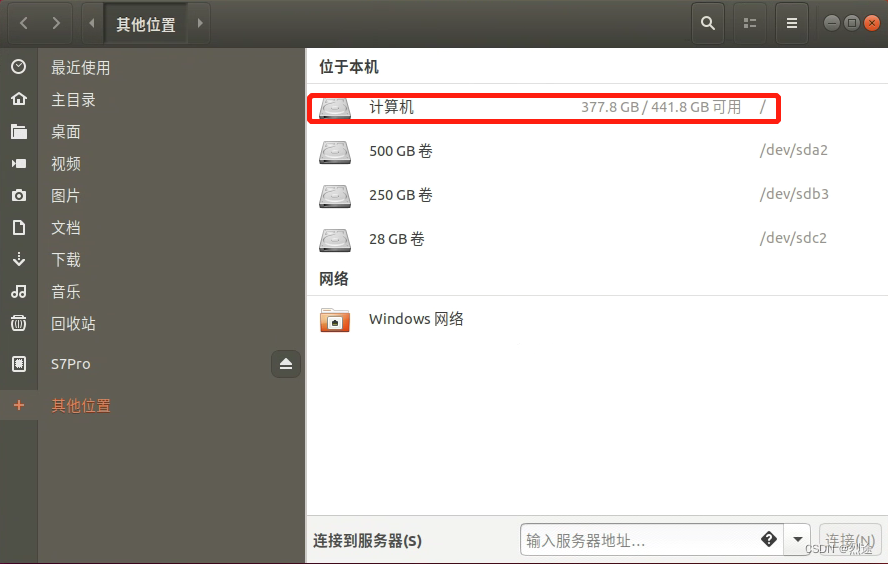Screen dimensions: 888x564
Task: Open the hamburger menu button
Action: click(x=792, y=23)
